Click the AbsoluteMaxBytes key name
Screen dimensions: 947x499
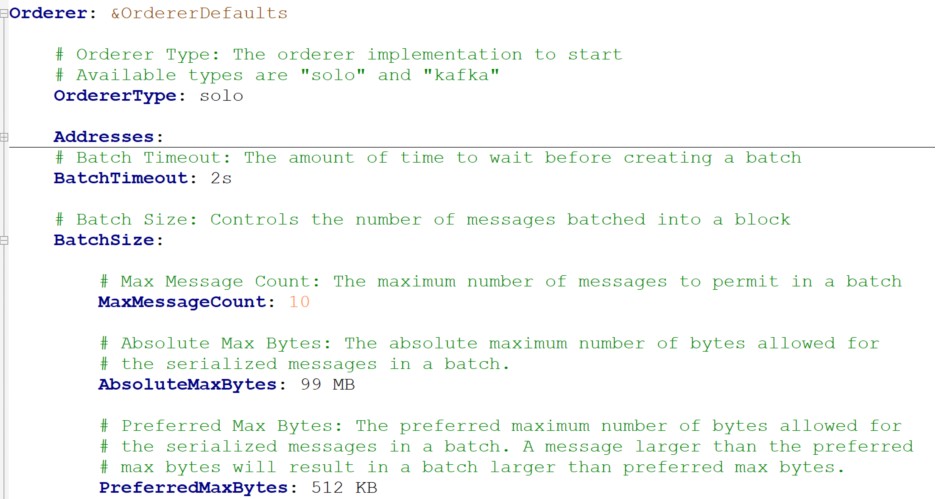pos(187,385)
